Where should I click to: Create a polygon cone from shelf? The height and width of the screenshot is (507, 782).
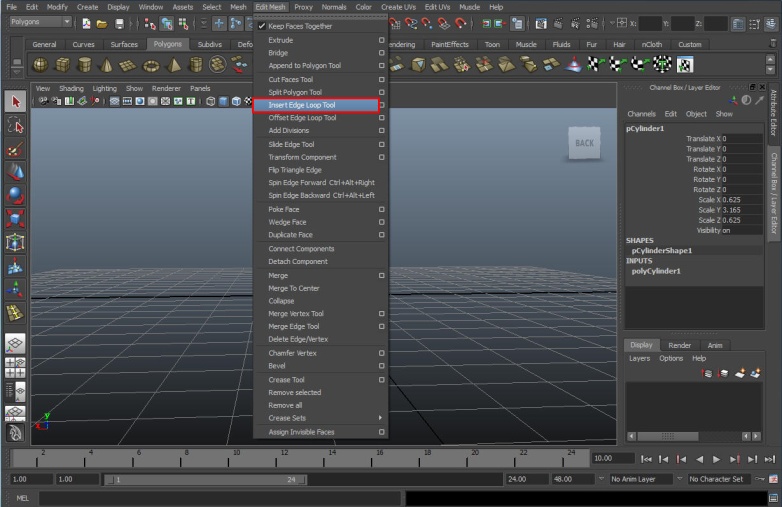[106, 65]
